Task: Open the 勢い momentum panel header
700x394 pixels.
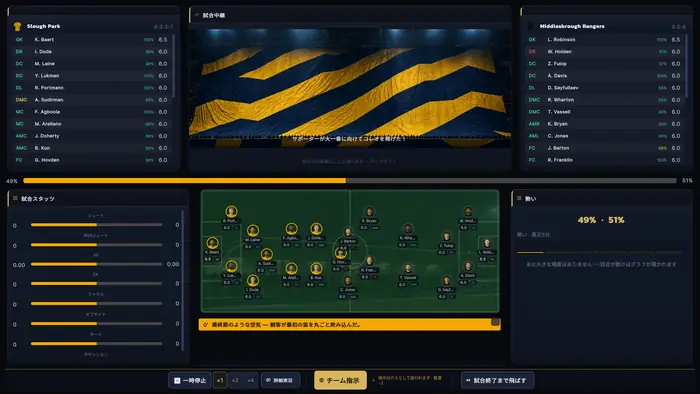Action: point(602,199)
